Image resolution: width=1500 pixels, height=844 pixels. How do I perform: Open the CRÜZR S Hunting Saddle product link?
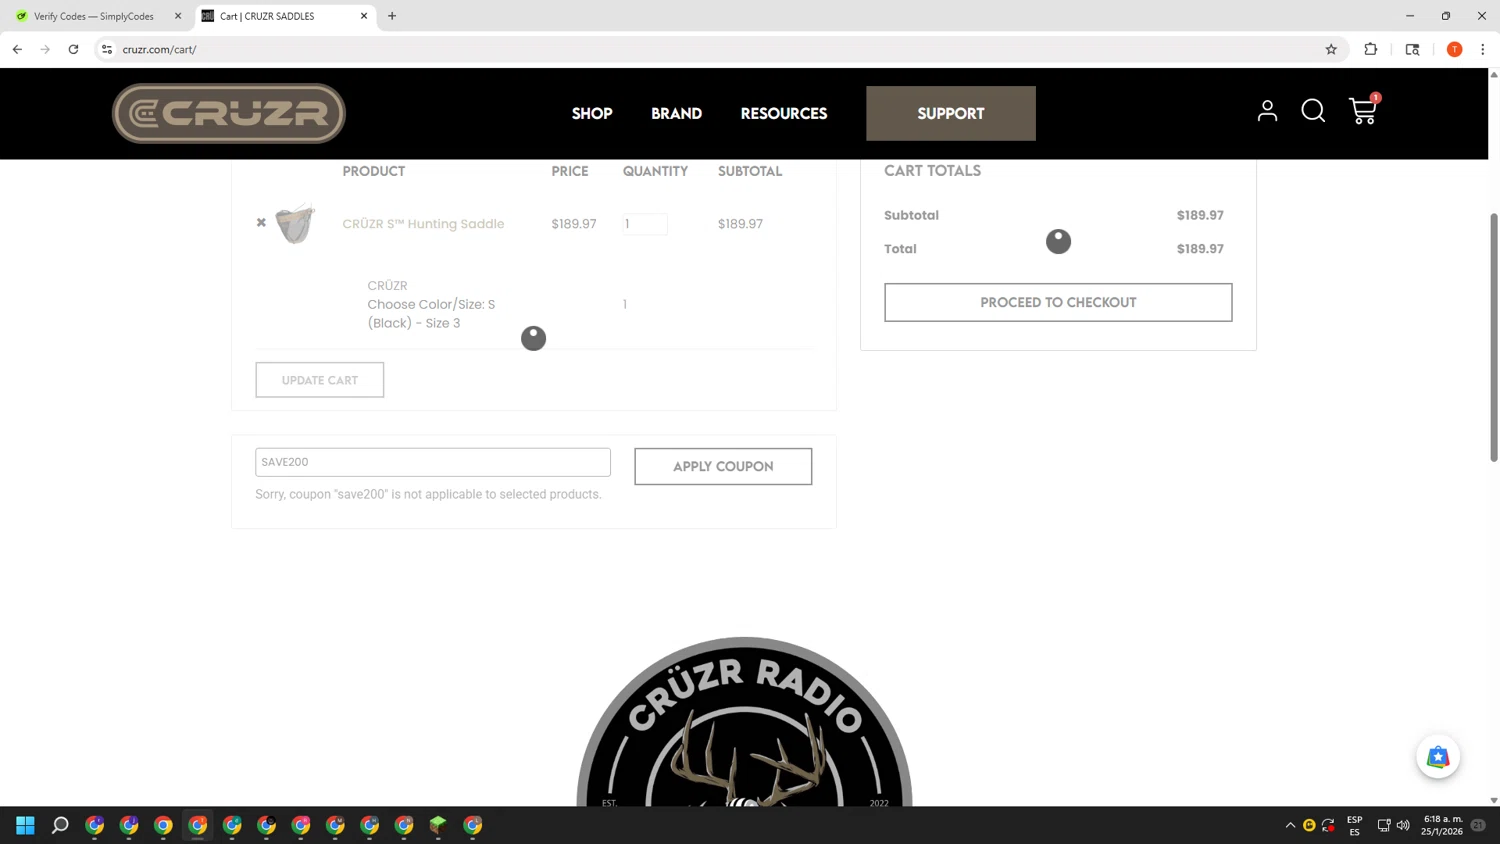[423, 224]
